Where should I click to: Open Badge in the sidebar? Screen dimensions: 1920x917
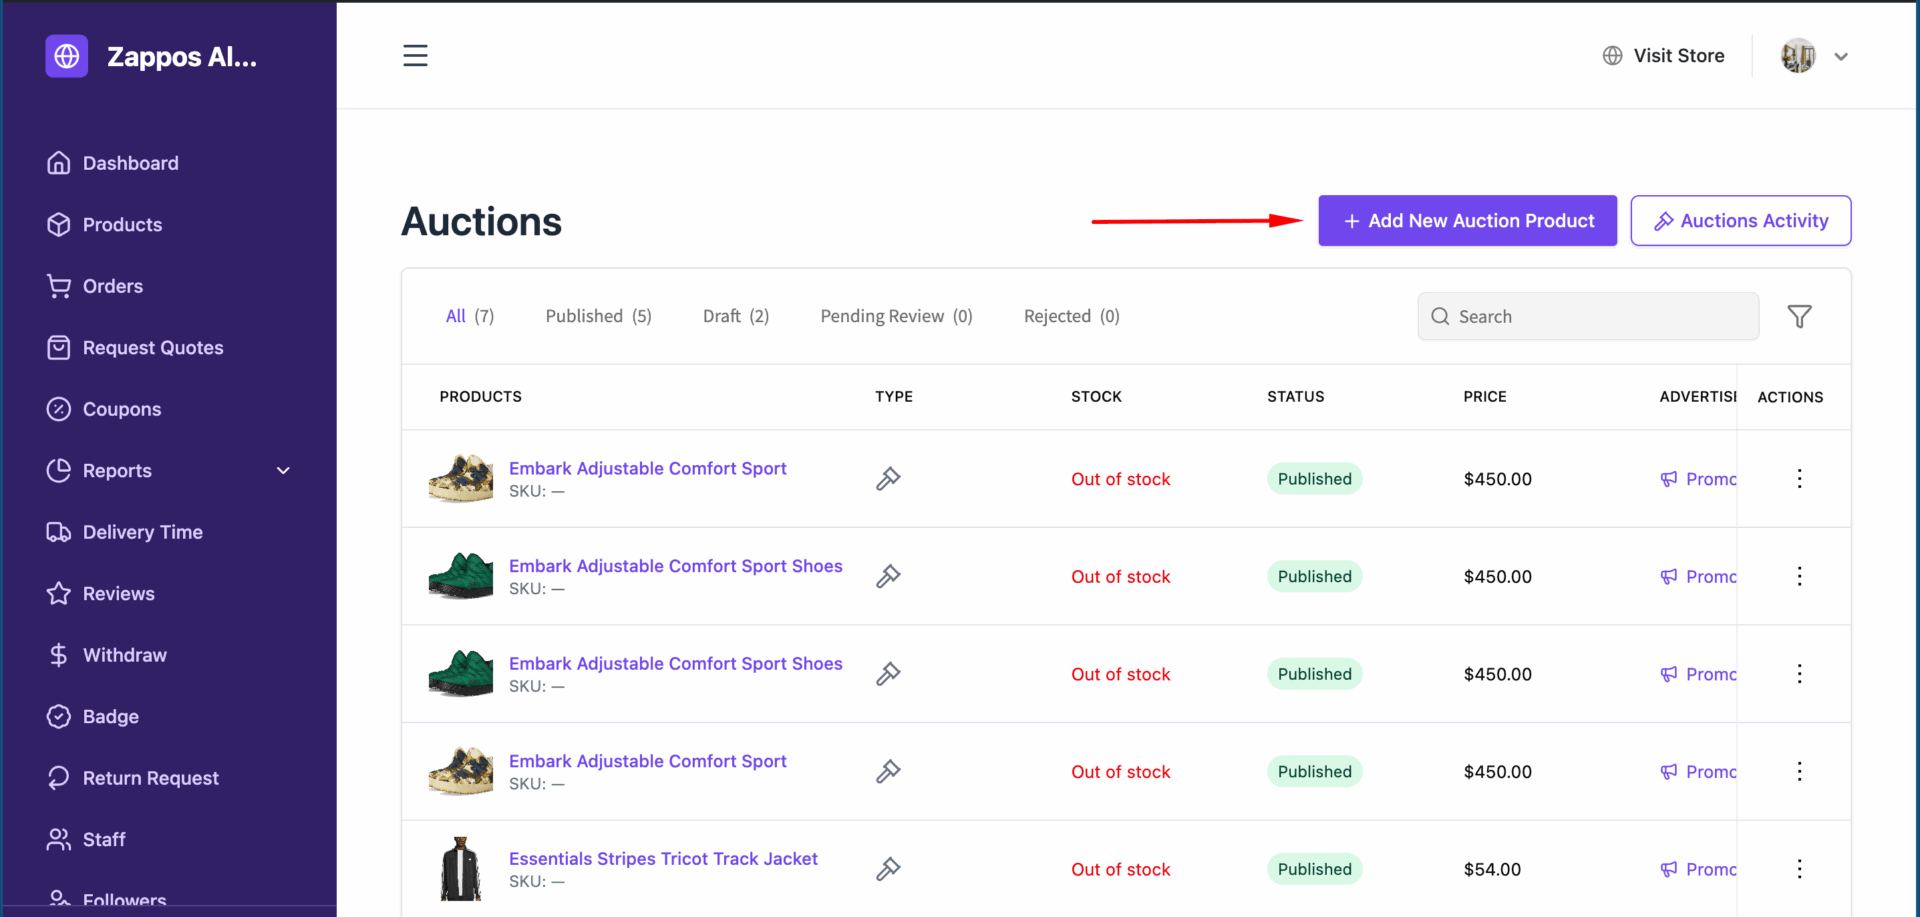point(92,717)
